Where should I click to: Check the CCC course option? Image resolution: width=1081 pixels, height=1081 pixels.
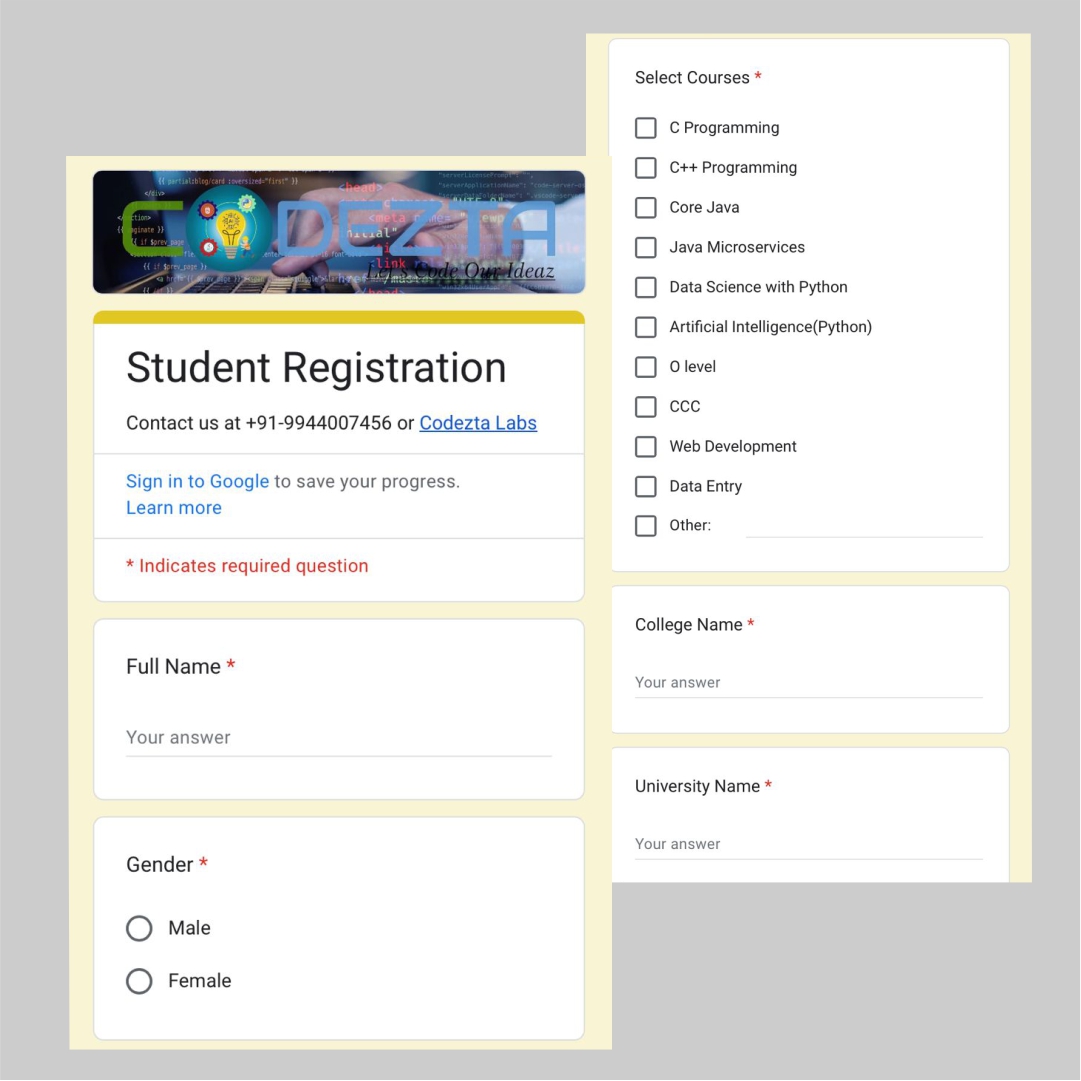[645, 407]
